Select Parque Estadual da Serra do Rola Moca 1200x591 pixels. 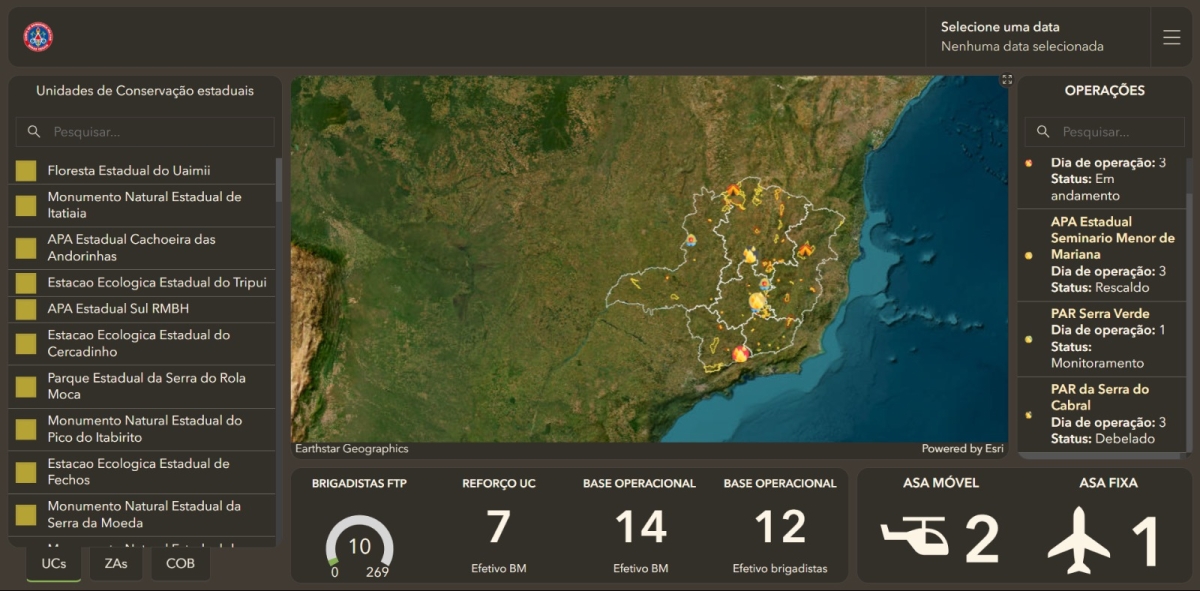point(142,386)
